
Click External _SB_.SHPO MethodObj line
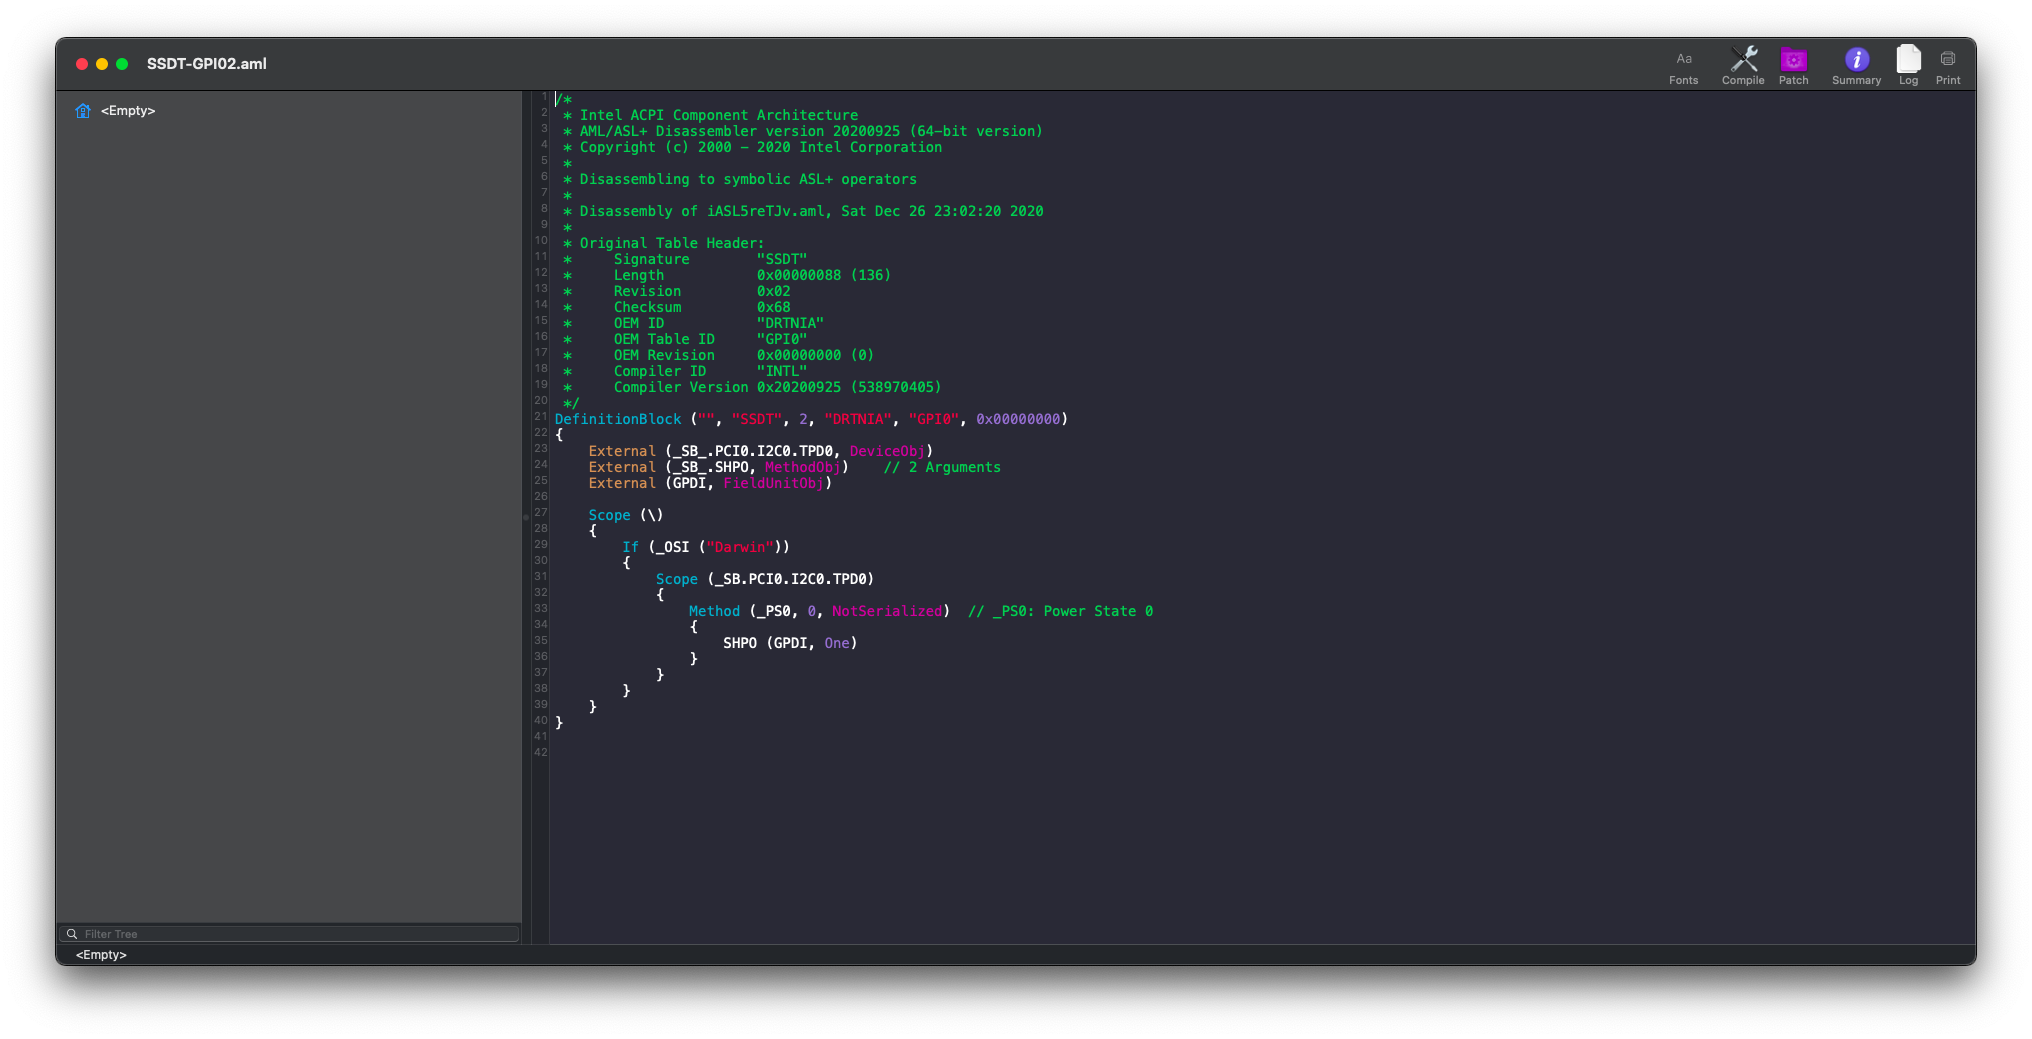pos(718,467)
